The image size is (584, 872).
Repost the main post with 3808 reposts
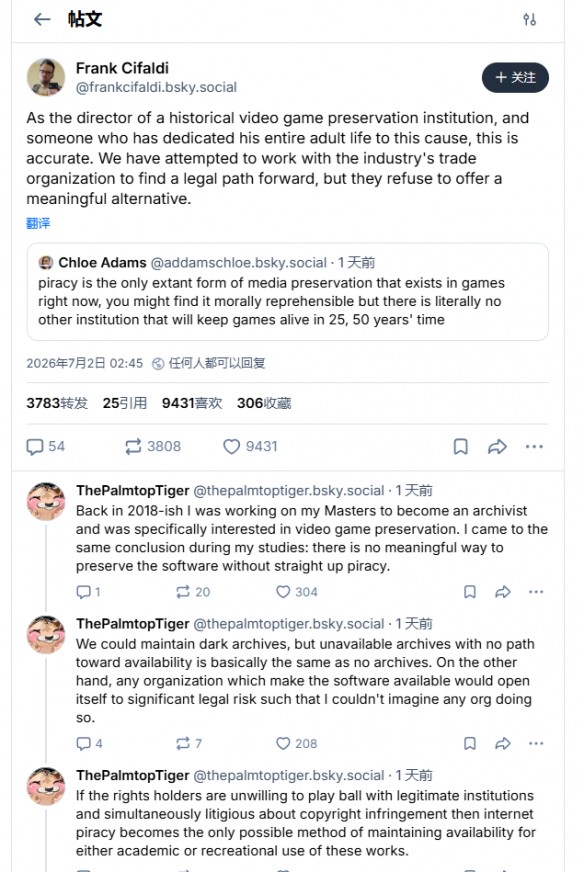(153, 447)
